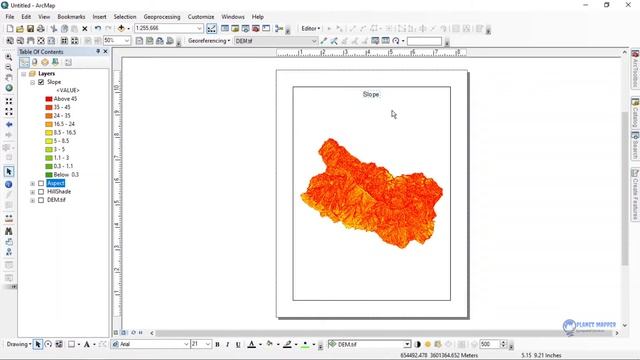The height and width of the screenshot is (360, 640).
Task: Select the Pan hand tool
Action: coord(9,78)
